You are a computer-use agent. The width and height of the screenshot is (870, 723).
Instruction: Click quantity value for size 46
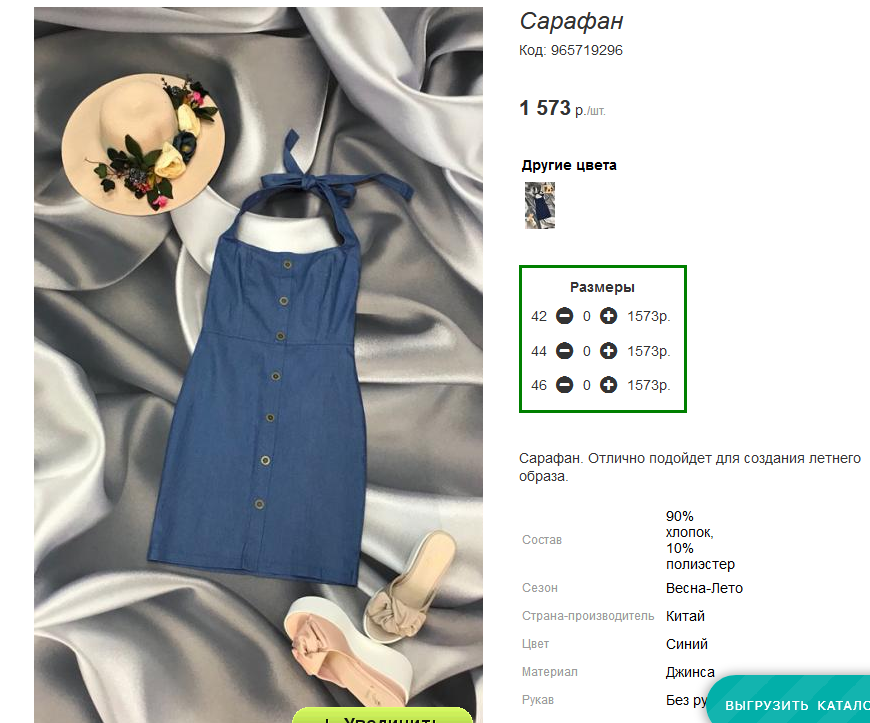[586, 385]
